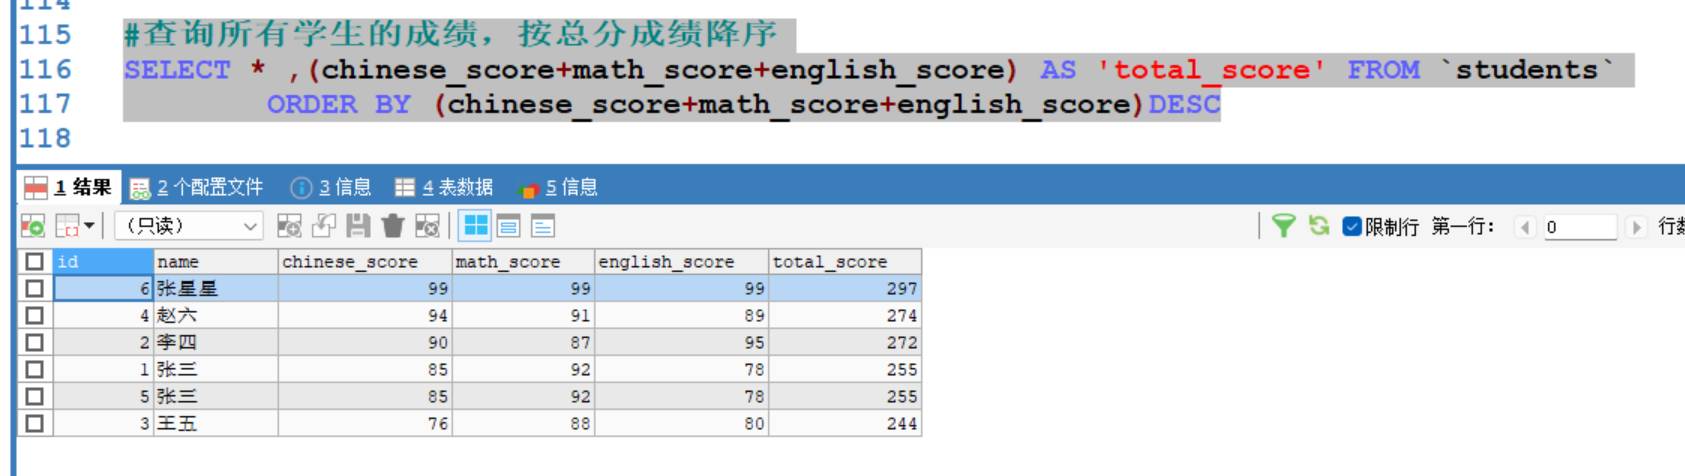1685x476 pixels.
Task: Check the row checkbox for 张星星
Action: click(35, 288)
